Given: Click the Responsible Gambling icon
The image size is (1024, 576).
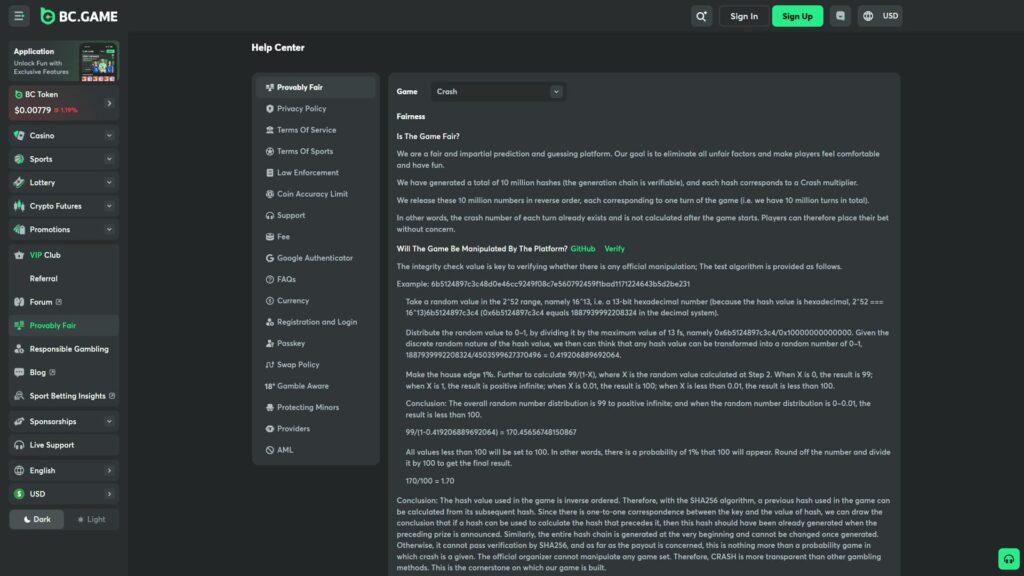Looking at the screenshot, I should coord(19,349).
